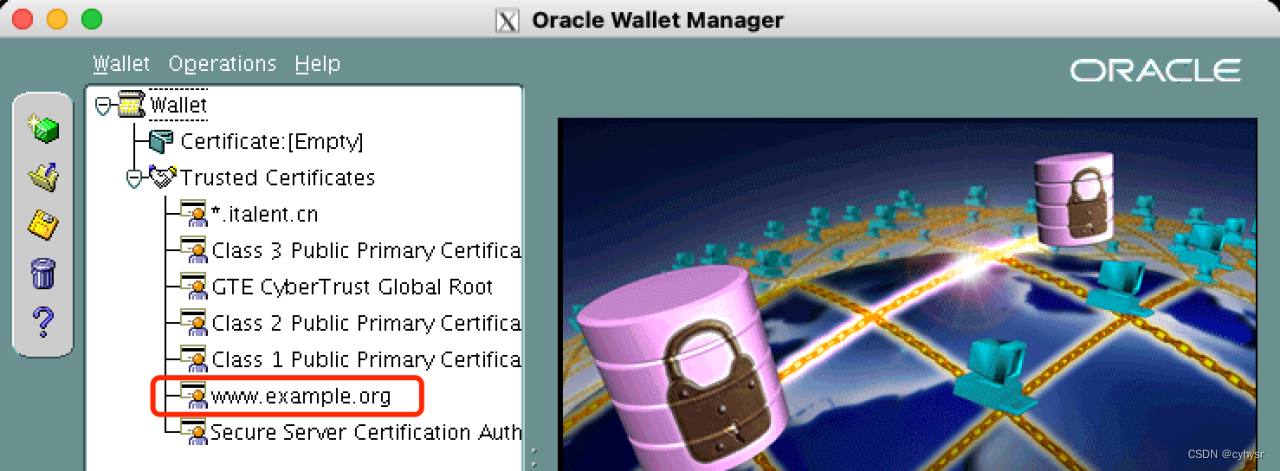Open the Help menu
Screen dimensions: 1280x471
point(317,64)
